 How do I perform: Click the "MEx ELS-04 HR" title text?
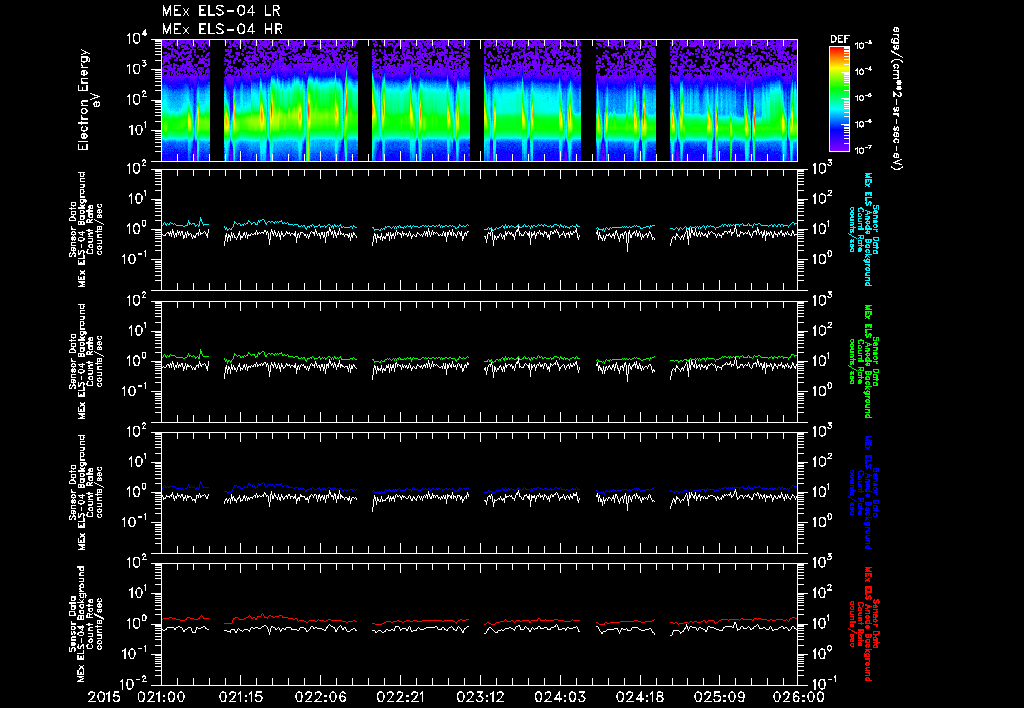click(x=222, y=29)
